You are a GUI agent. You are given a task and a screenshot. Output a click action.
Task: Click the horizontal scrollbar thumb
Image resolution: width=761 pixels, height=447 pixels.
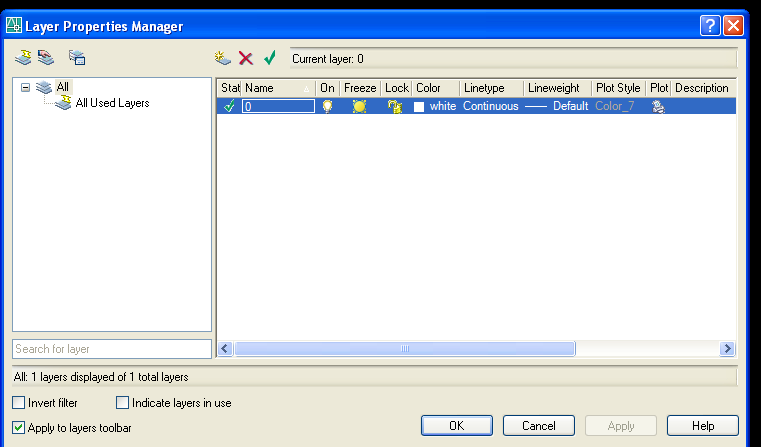pyautogui.click(x=405, y=348)
